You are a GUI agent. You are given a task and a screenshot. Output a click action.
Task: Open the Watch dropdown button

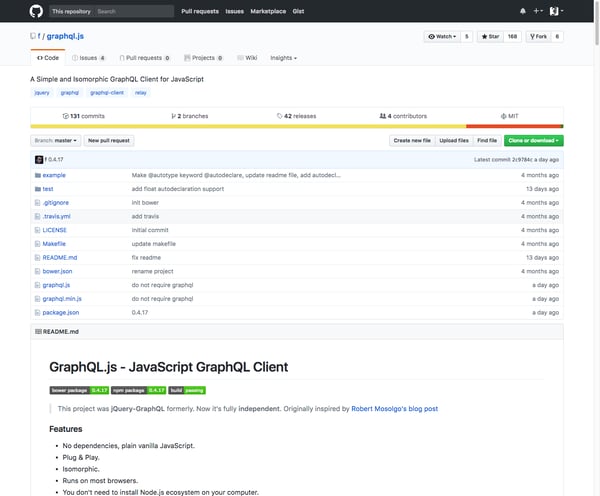click(x=442, y=36)
